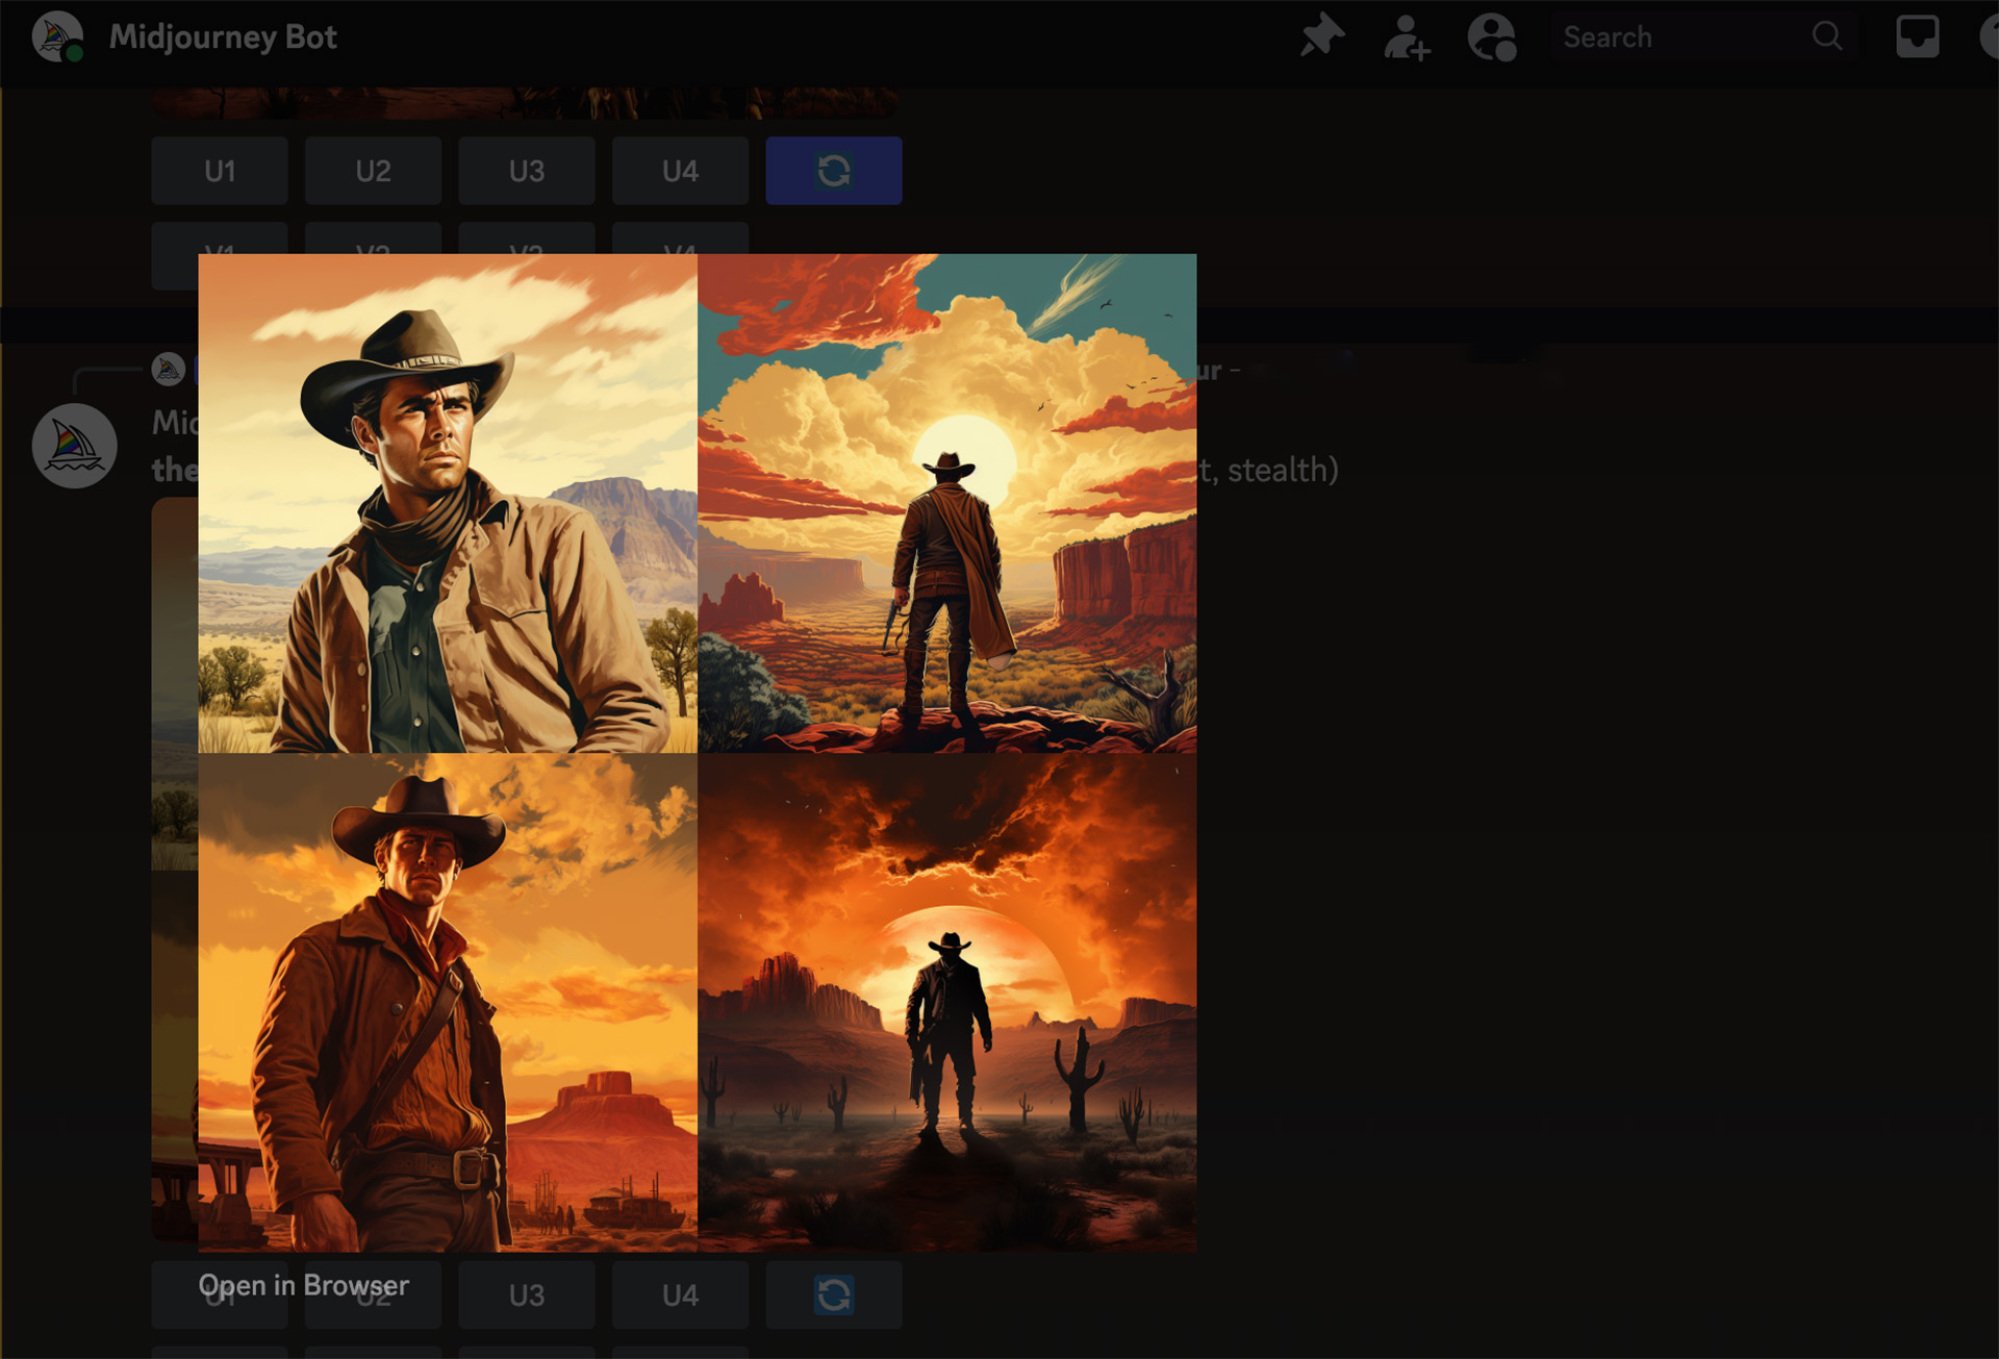
Task: Open the pinned messages pin icon
Action: (x=1322, y=36)
